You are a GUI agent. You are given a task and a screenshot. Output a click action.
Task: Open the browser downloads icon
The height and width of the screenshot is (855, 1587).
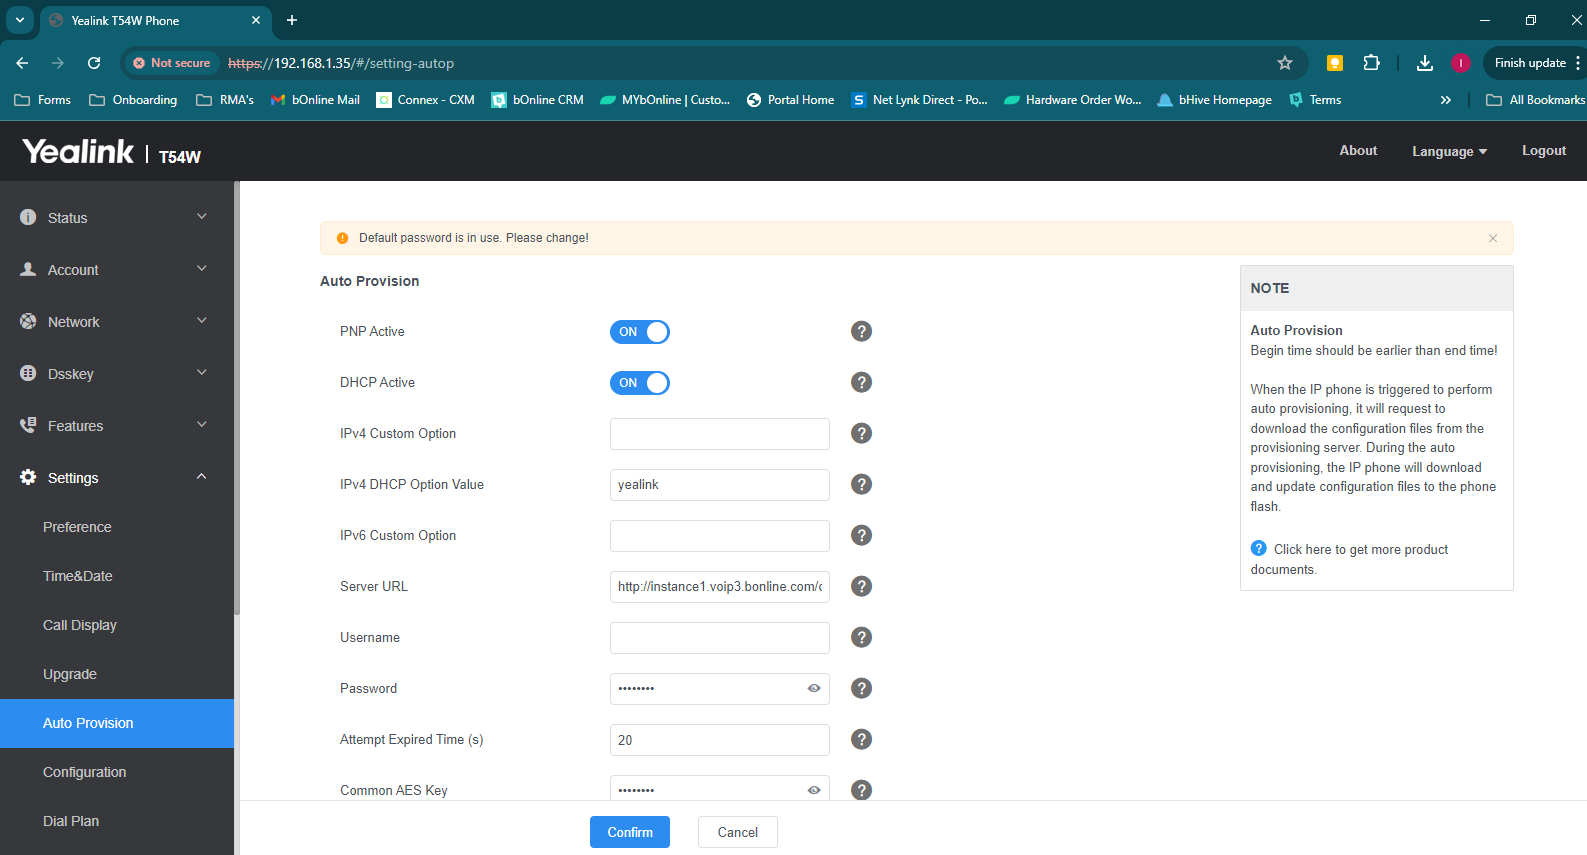click(1425, 63)
